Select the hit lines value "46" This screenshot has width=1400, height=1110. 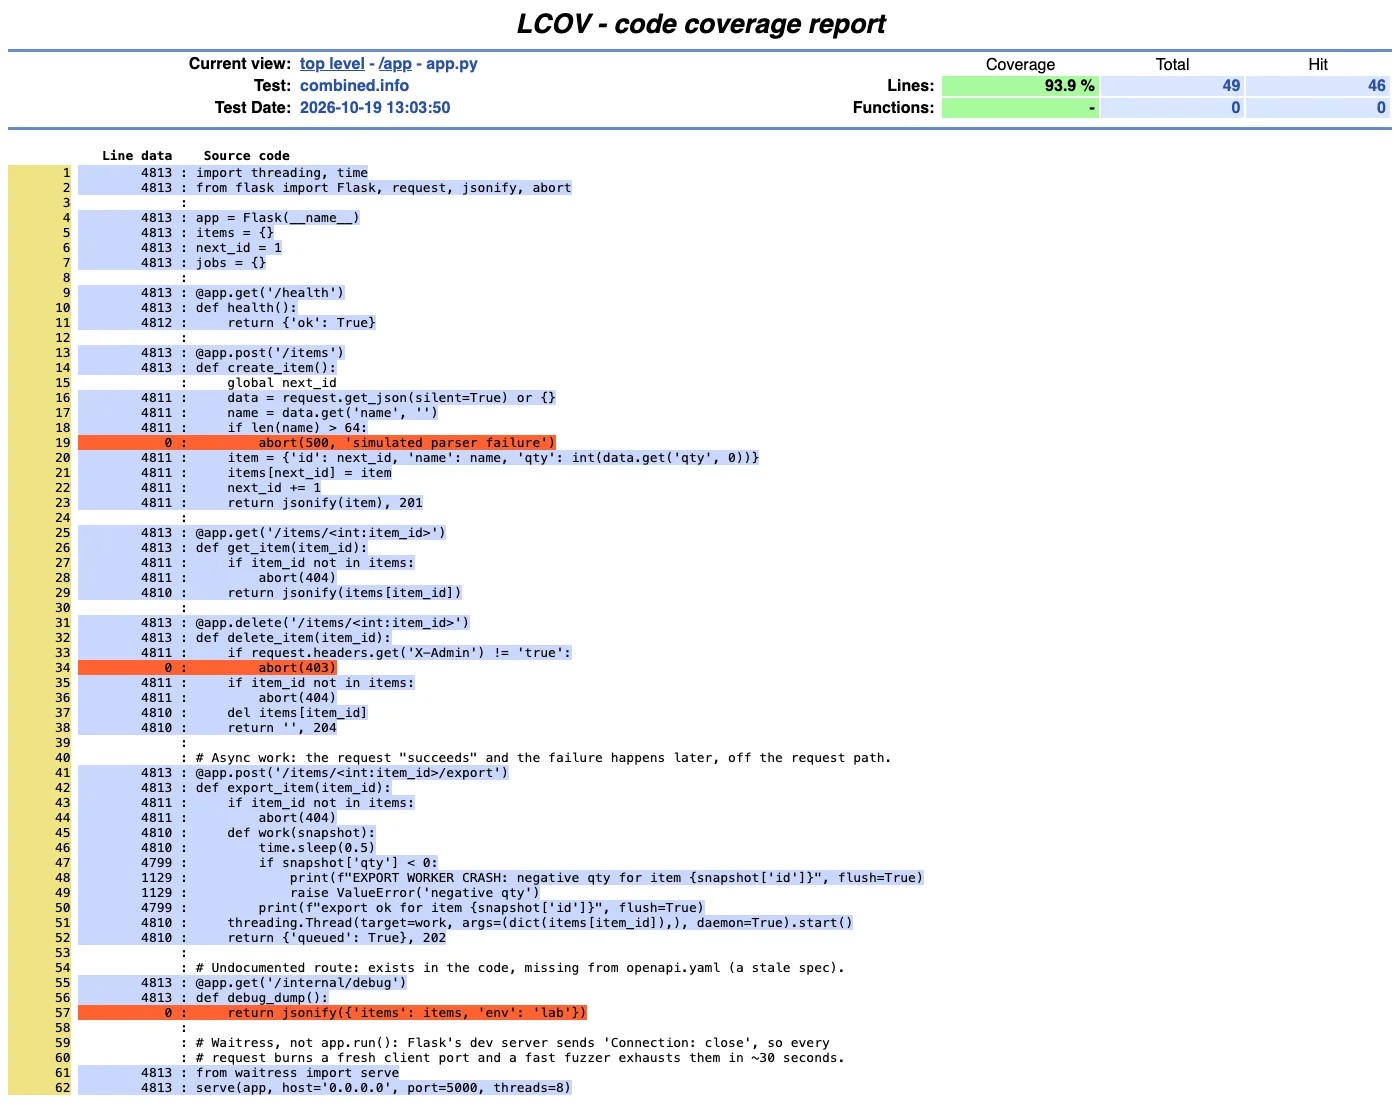click(x=1377, y=86)
